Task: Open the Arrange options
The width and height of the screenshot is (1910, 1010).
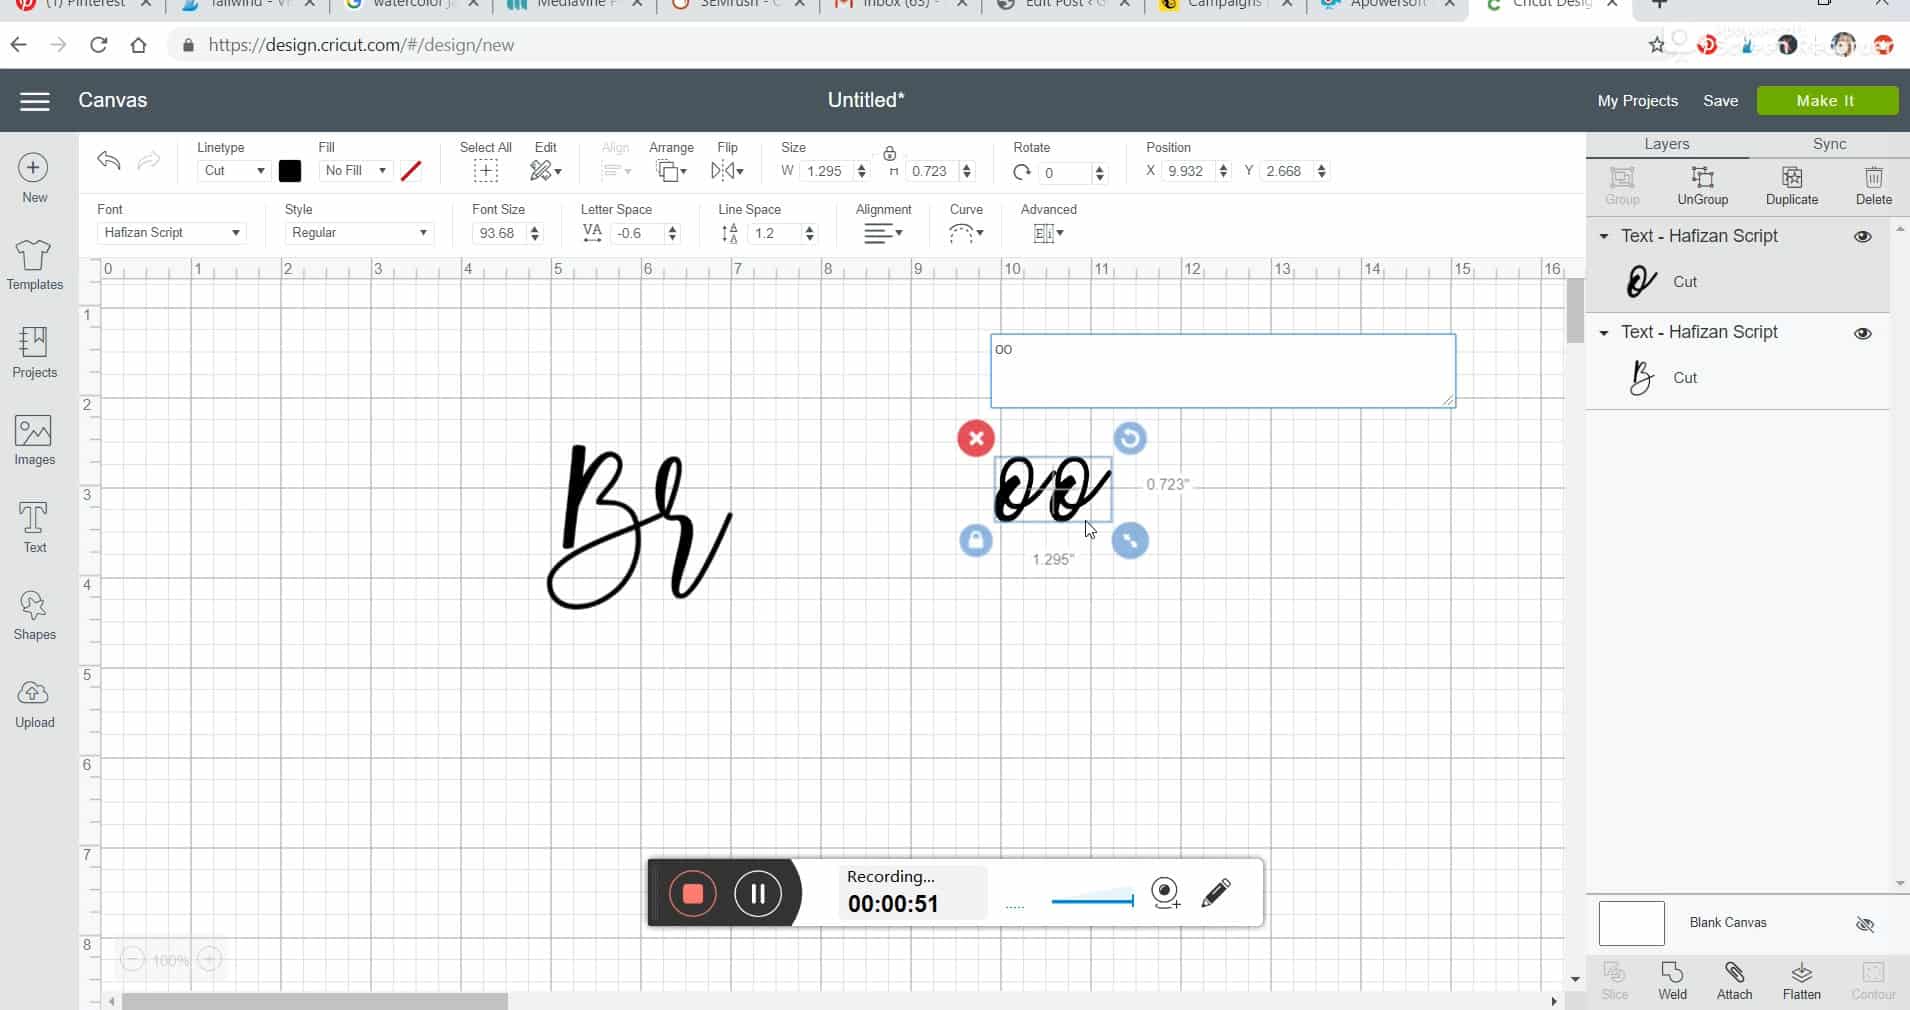Action: 671,171
